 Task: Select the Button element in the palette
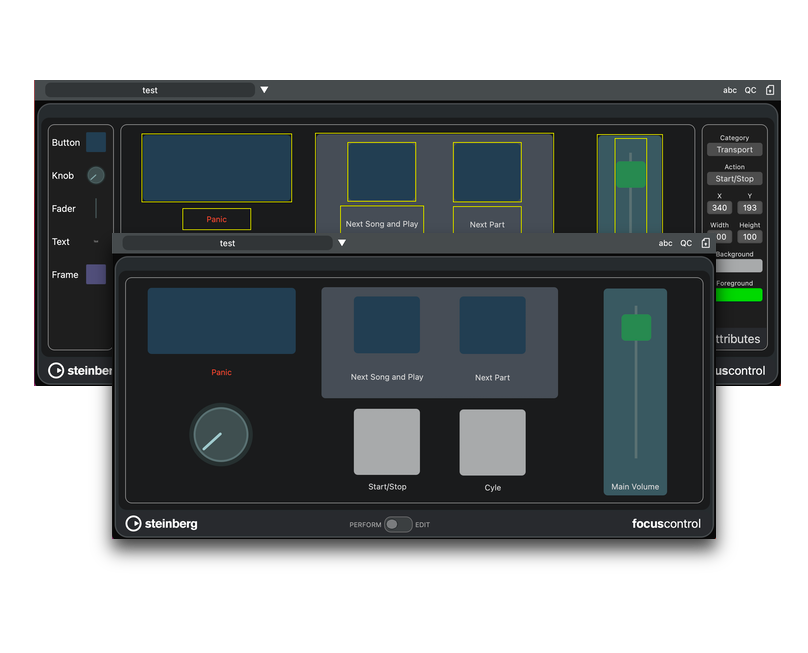click(x=94, y=142)
